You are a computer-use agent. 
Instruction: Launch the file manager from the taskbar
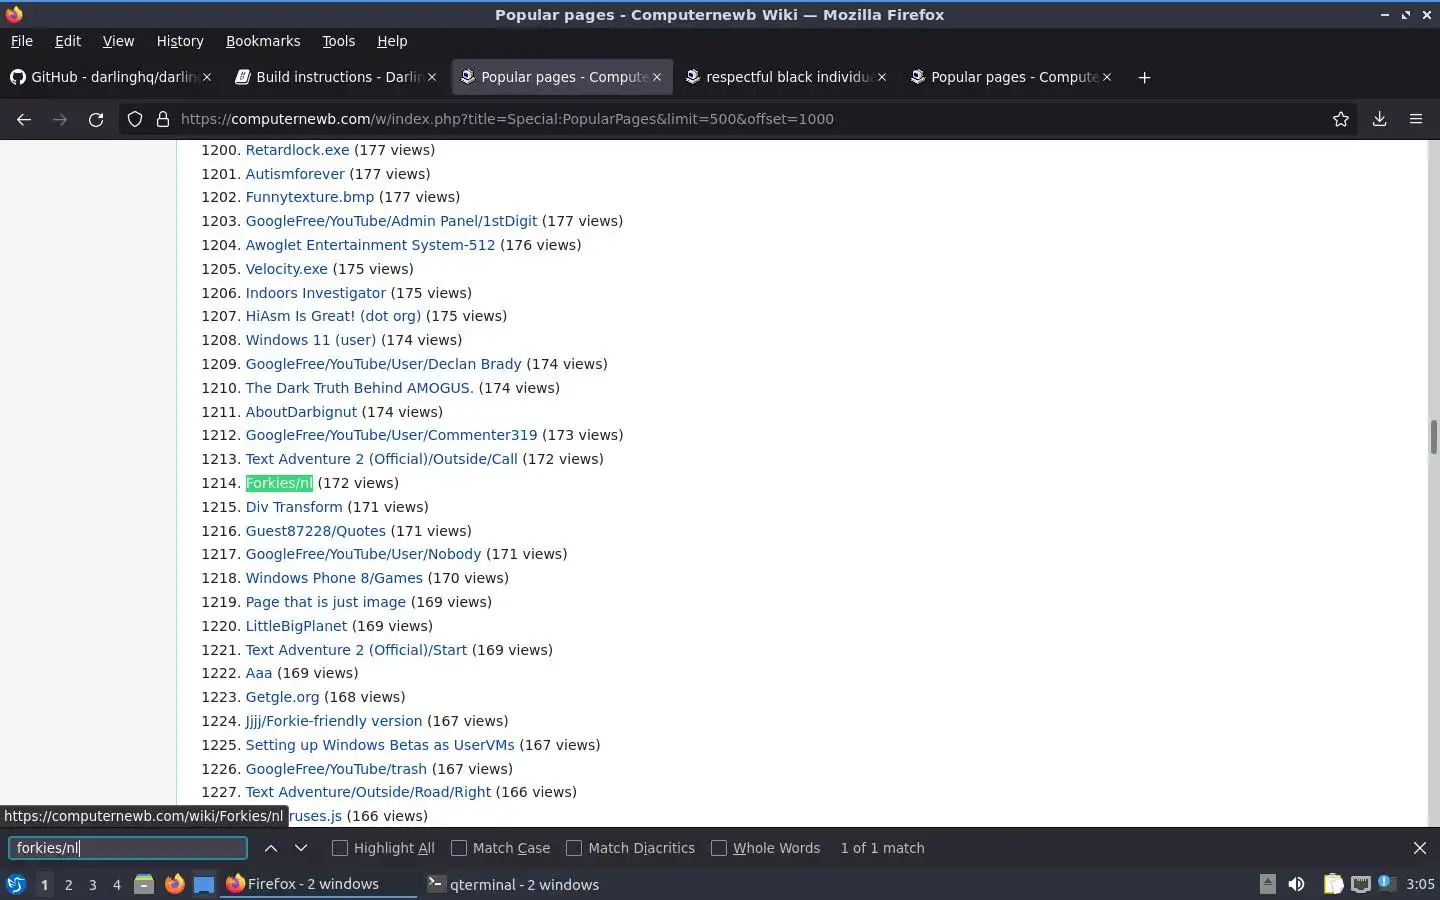[144, 884]
